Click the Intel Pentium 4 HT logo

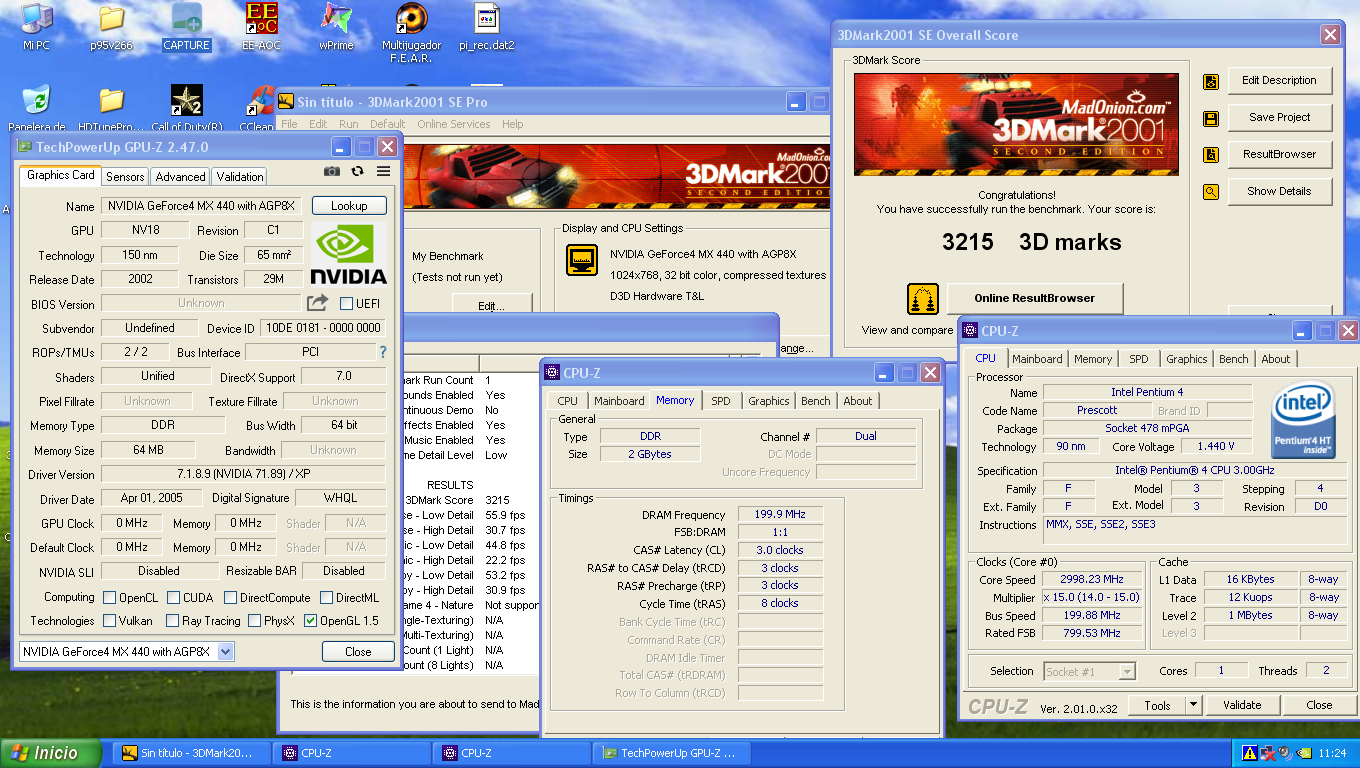[x=1305, y=422]
